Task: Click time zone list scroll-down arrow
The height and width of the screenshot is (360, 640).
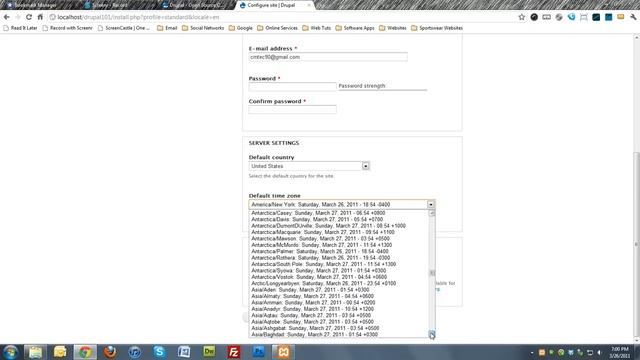Action: click(x=432, y=334)
